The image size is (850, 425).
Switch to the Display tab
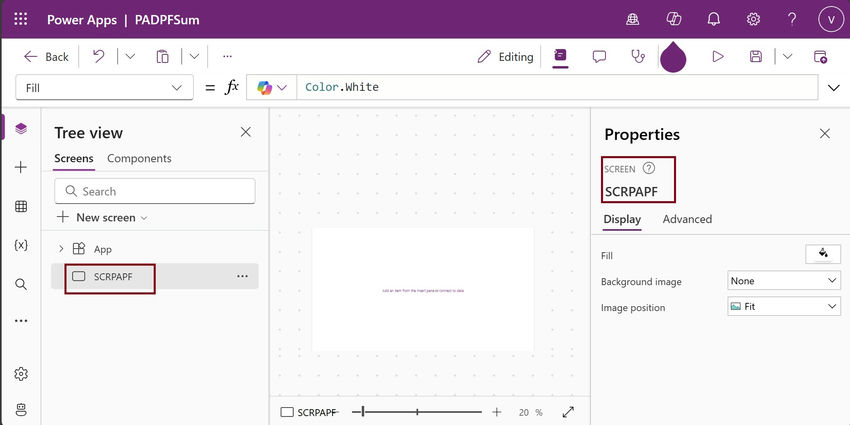622,220
